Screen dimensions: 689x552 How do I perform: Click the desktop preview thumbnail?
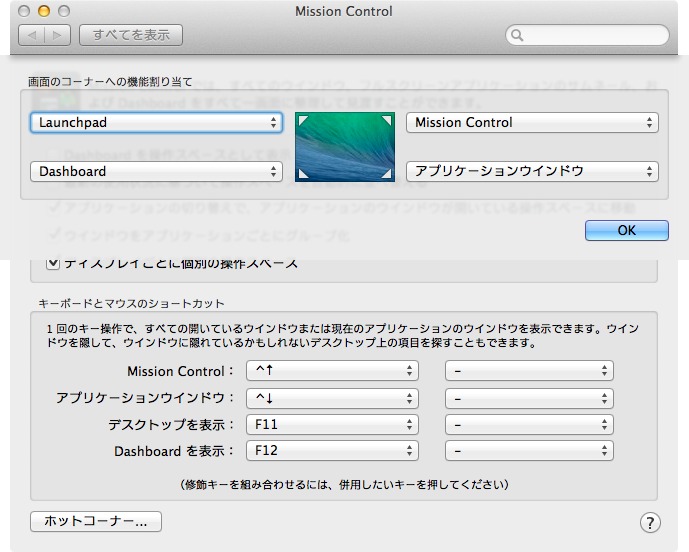345,147
